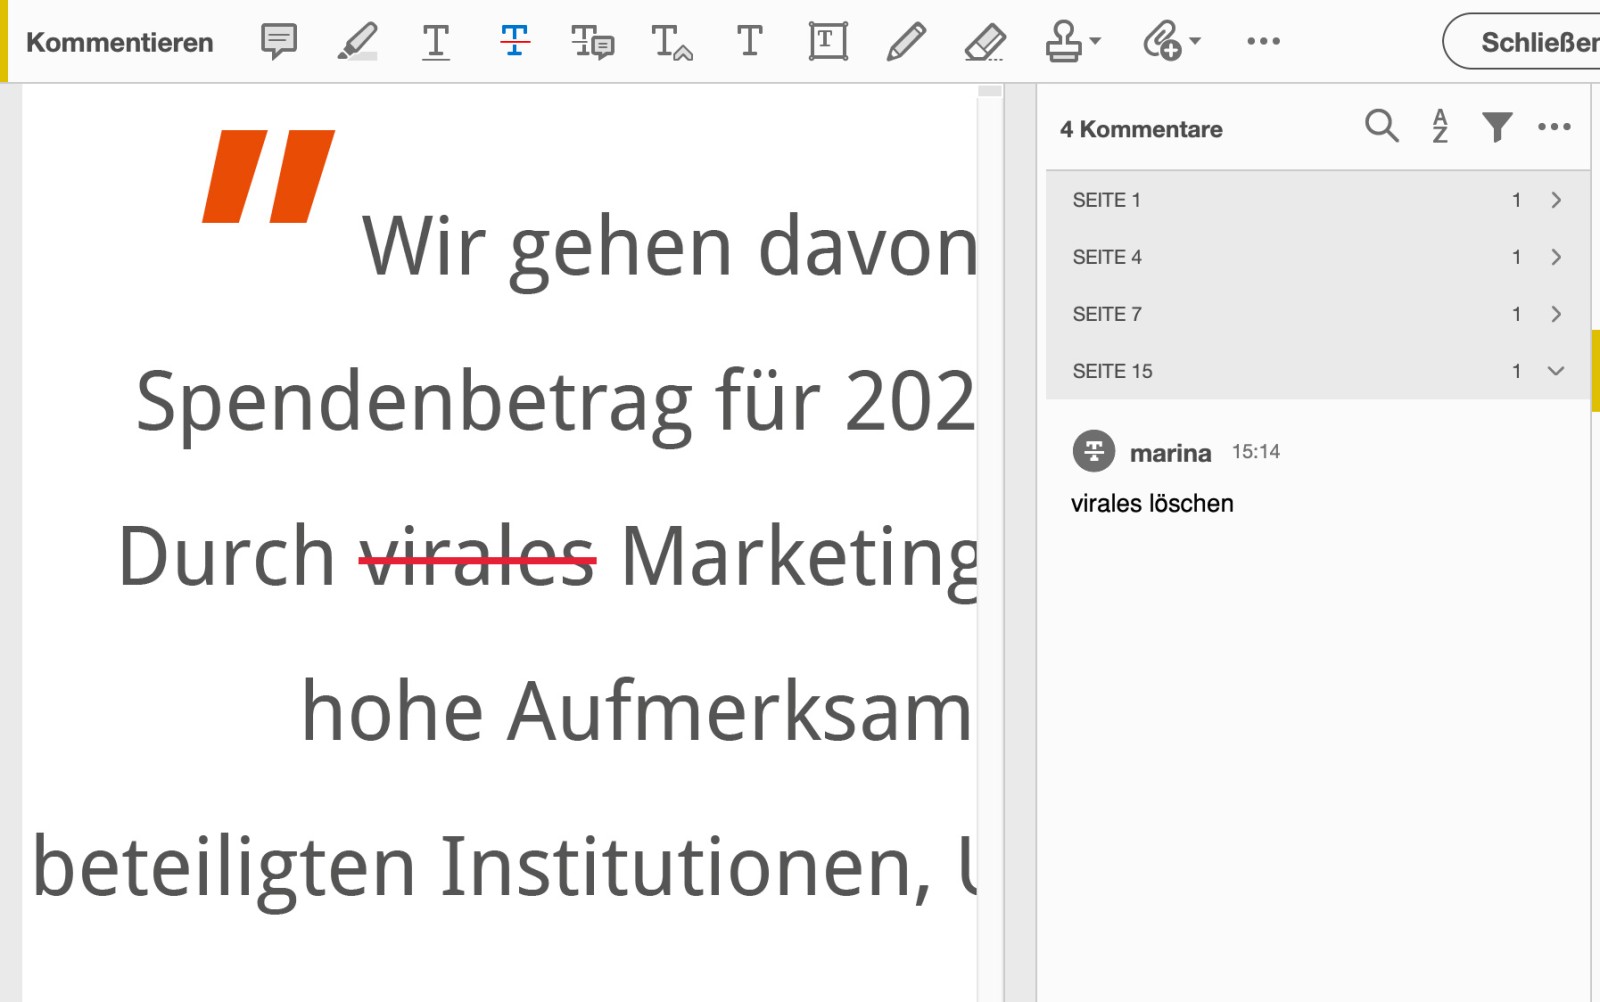Open the comment sorting options
Viewport: 1600px width, 1002px height.
(x=1439, y=127)
